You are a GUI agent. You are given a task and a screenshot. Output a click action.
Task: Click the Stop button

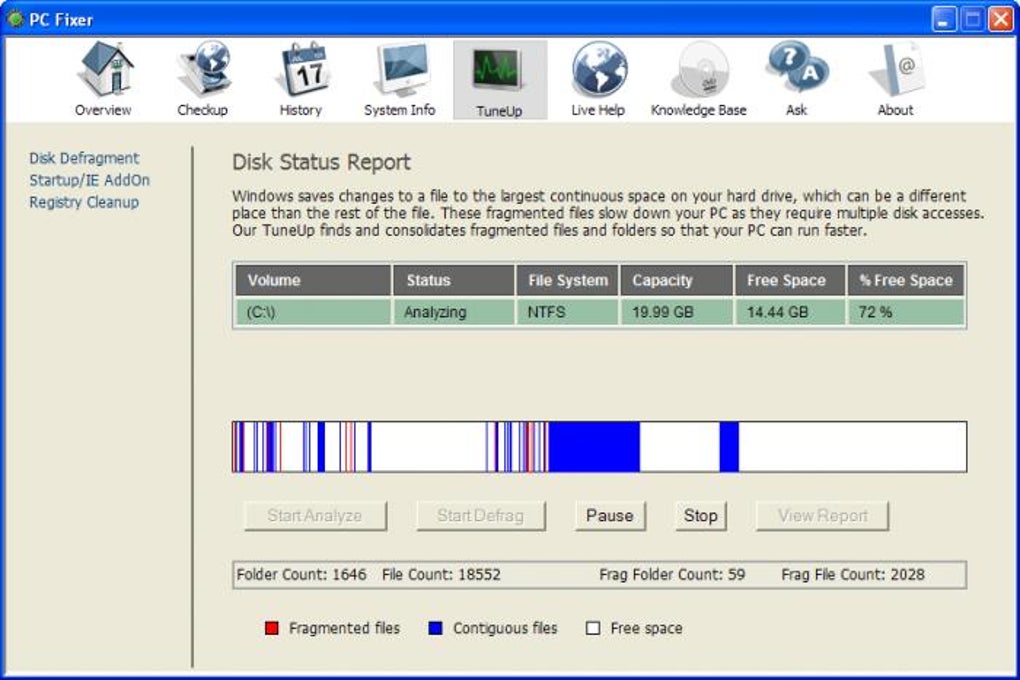point(701,516)
